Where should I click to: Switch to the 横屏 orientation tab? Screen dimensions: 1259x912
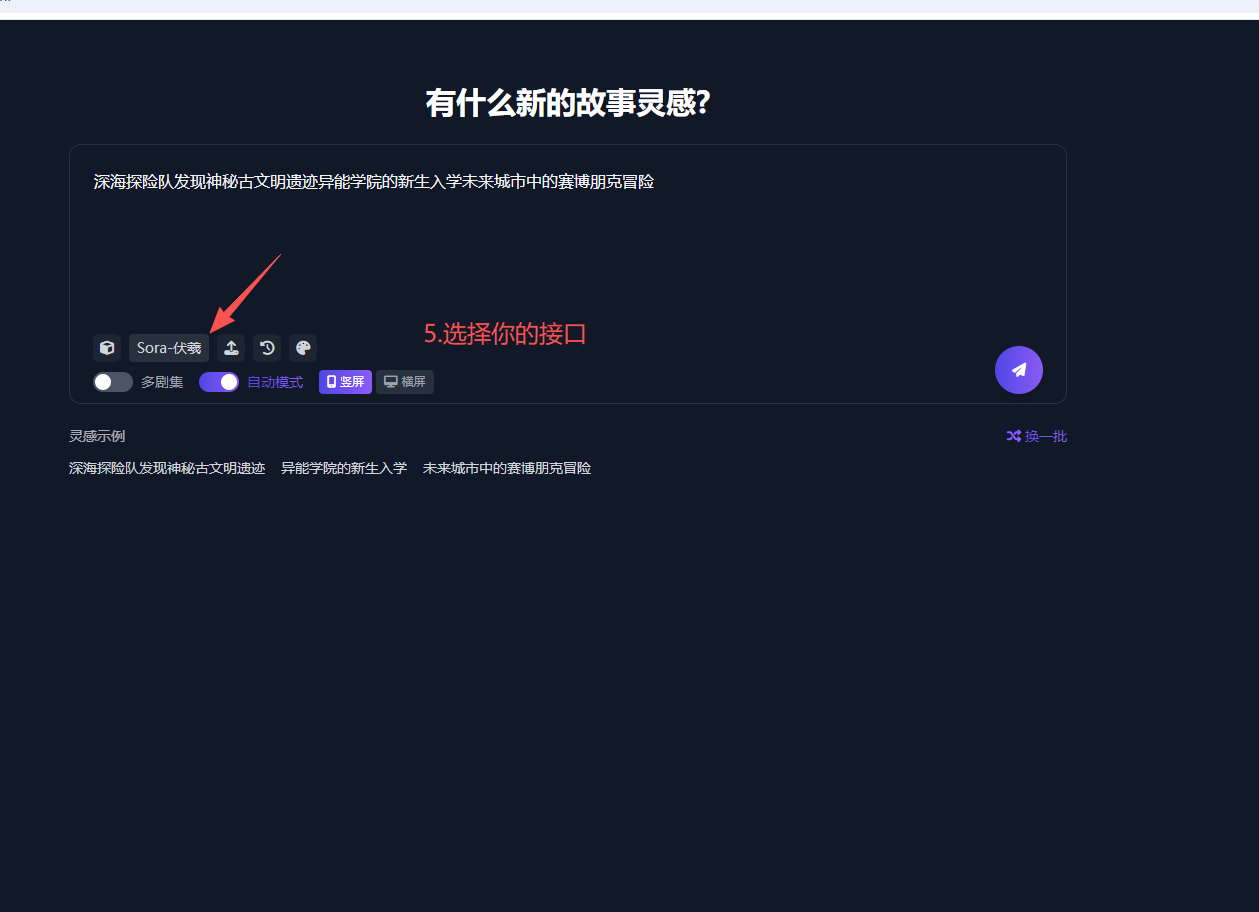tap(404, 381)
